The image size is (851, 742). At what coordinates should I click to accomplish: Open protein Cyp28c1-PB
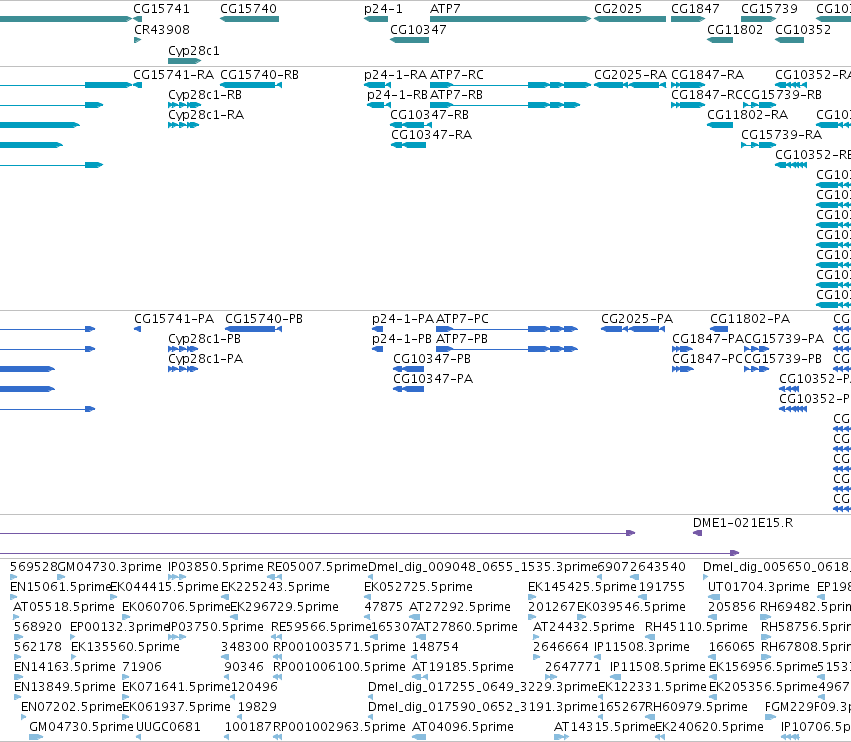(204, 339)
